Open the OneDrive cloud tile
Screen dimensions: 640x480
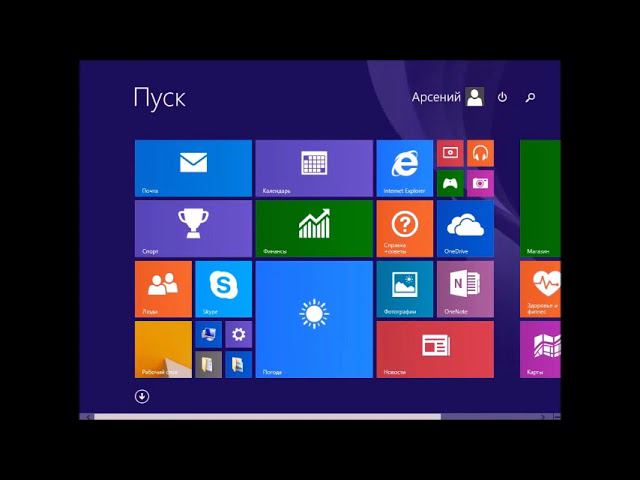tap(465, 229)
